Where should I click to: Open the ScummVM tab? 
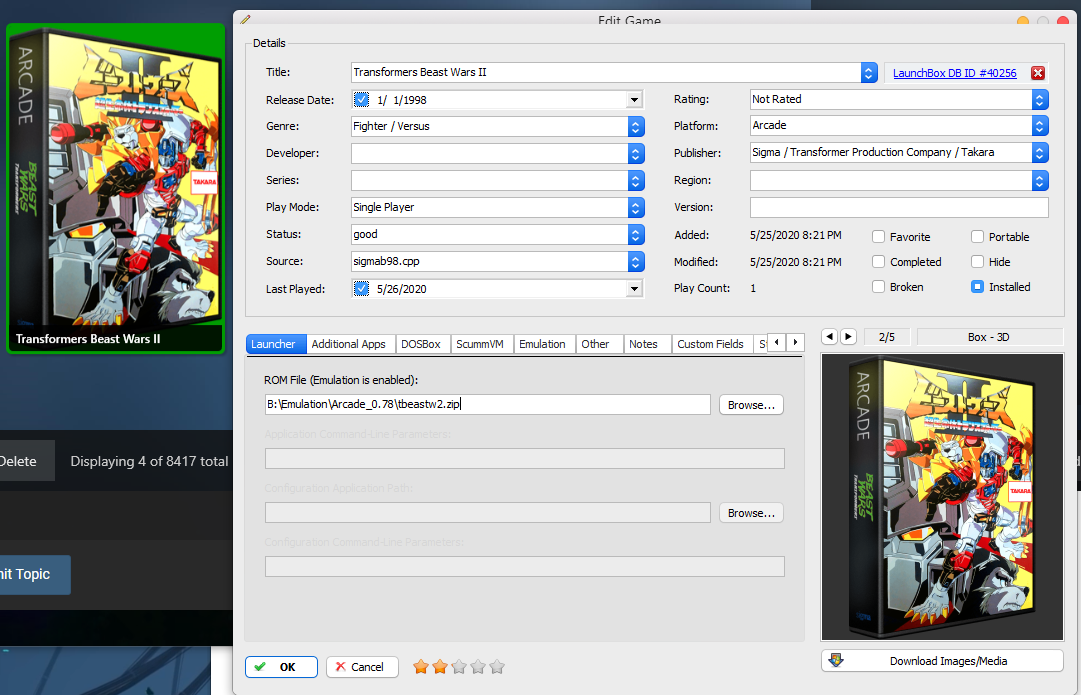(x=482, y=343)
